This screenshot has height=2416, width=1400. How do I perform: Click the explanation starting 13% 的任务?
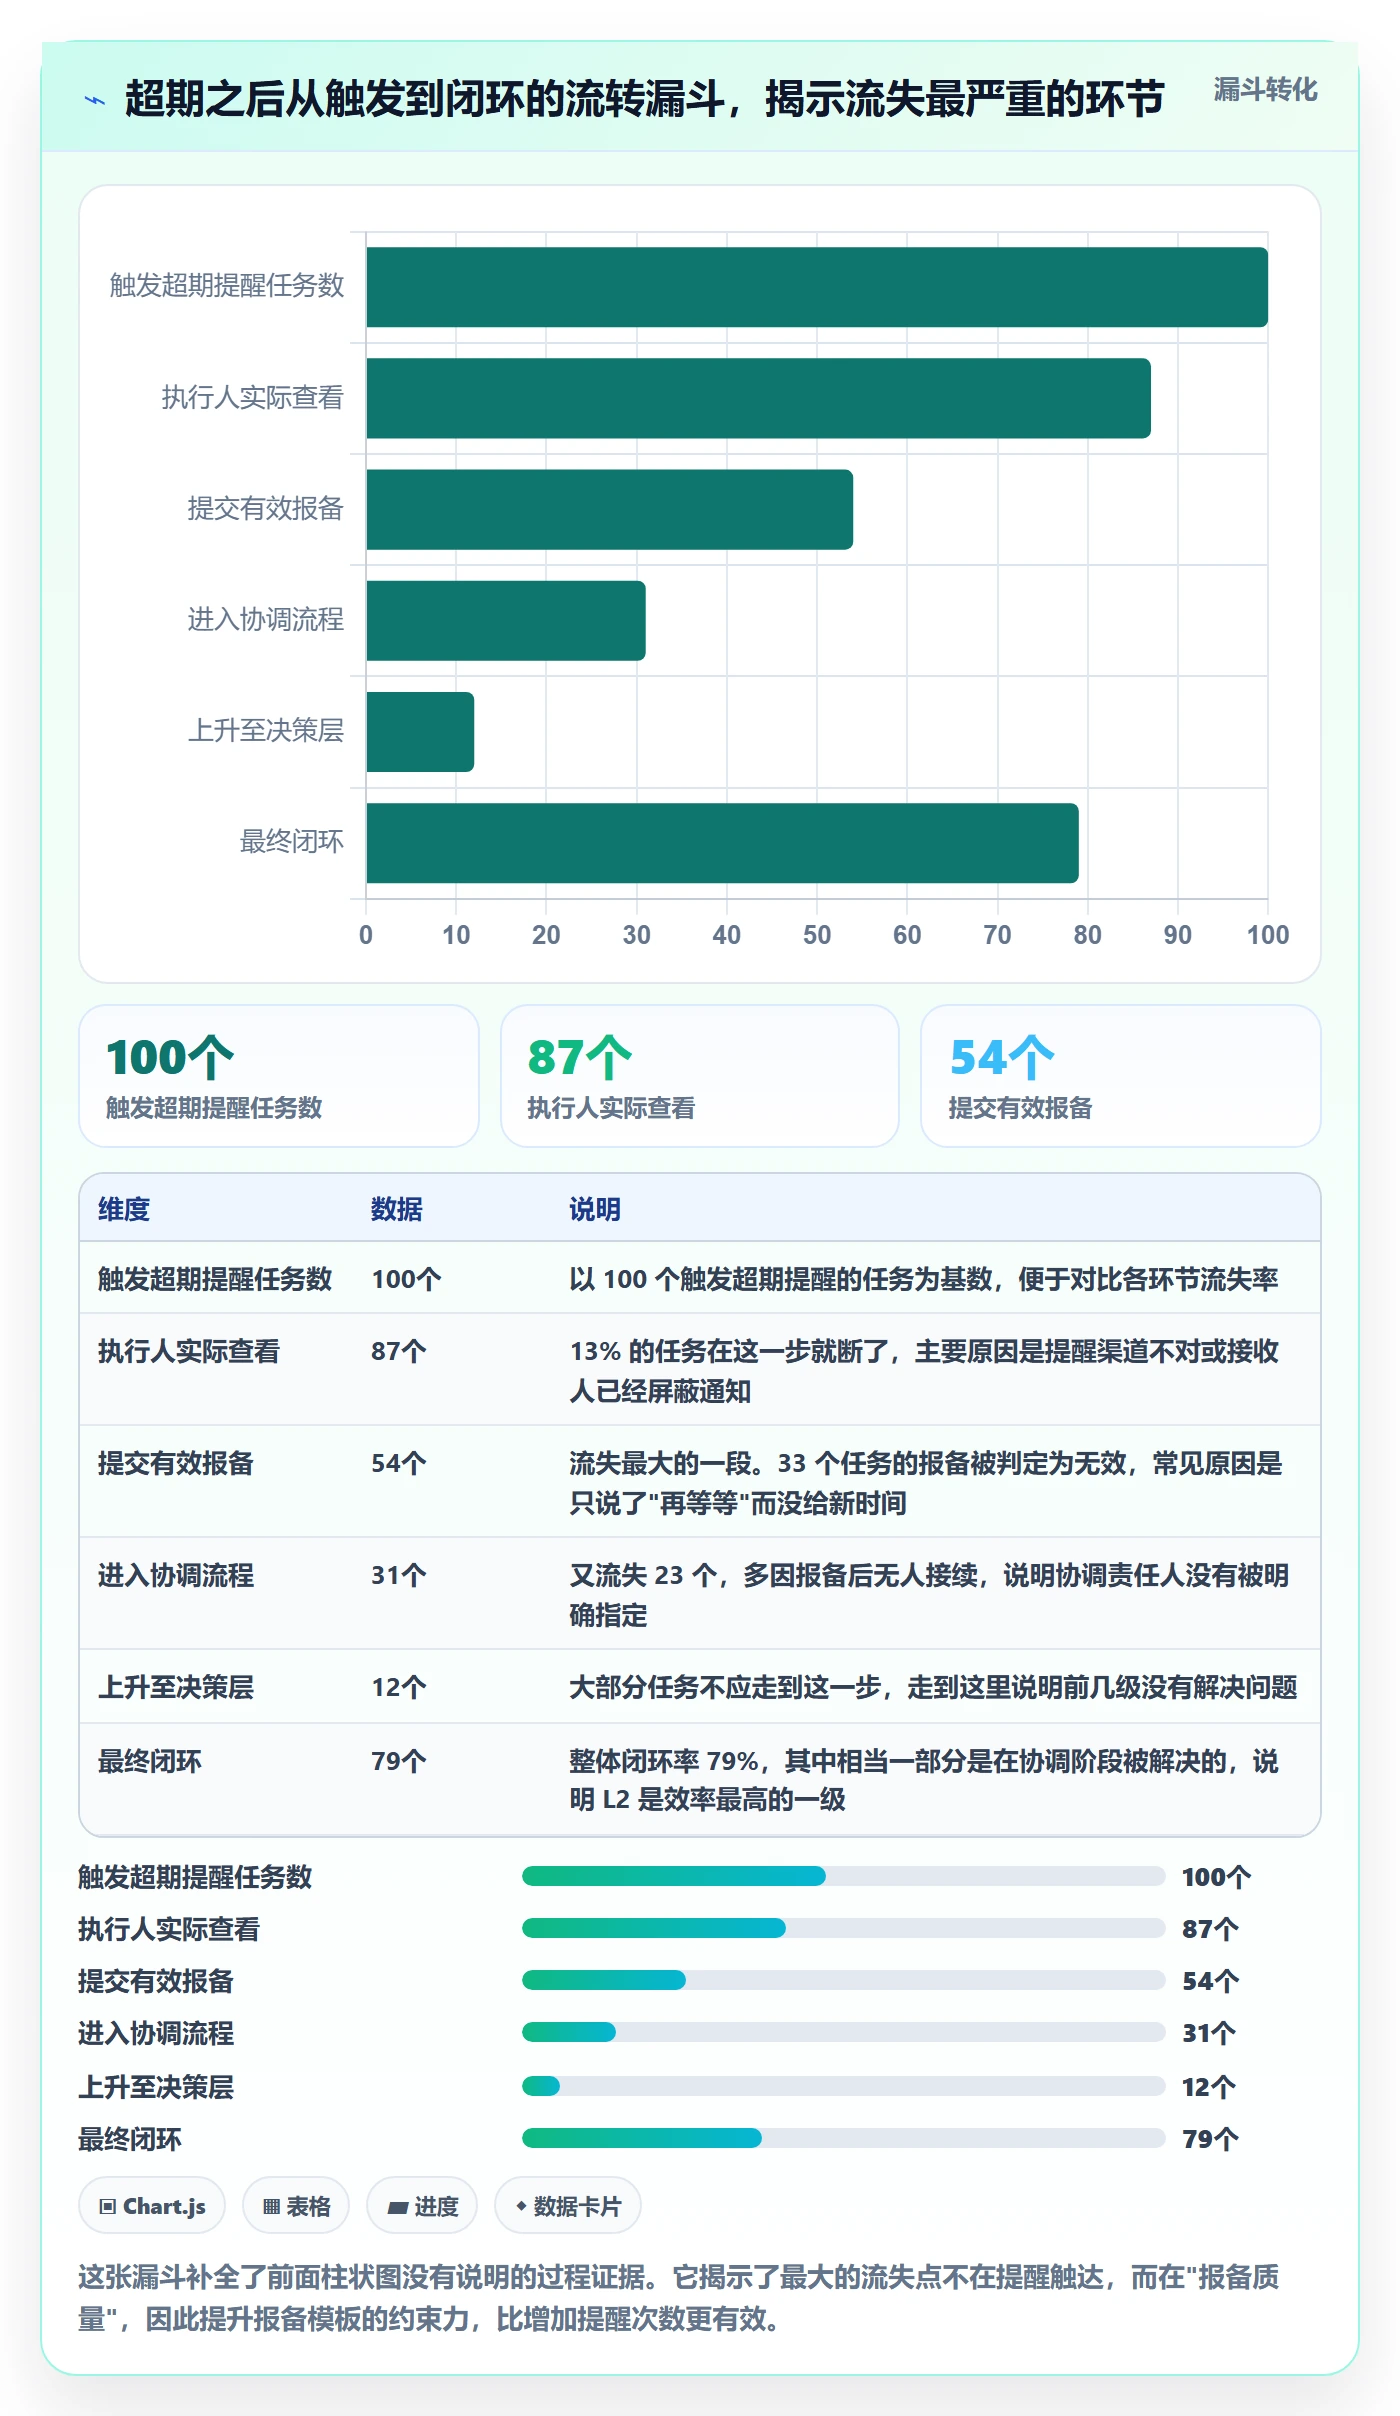point(924,1371)
